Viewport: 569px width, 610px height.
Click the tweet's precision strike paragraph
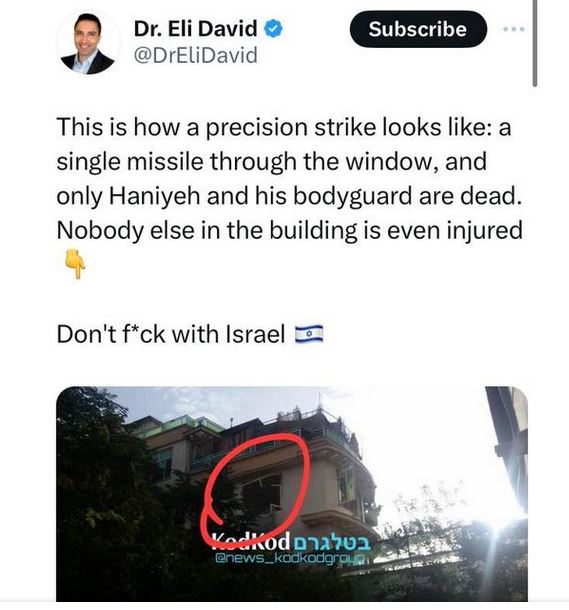pyautogui.click(x=289, y=179)
